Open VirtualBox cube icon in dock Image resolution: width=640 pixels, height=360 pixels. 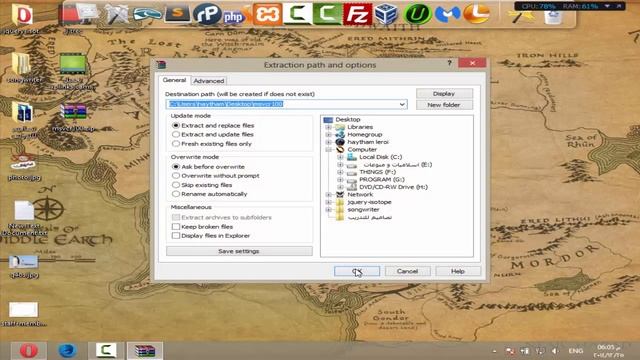[x=386, y=14]
